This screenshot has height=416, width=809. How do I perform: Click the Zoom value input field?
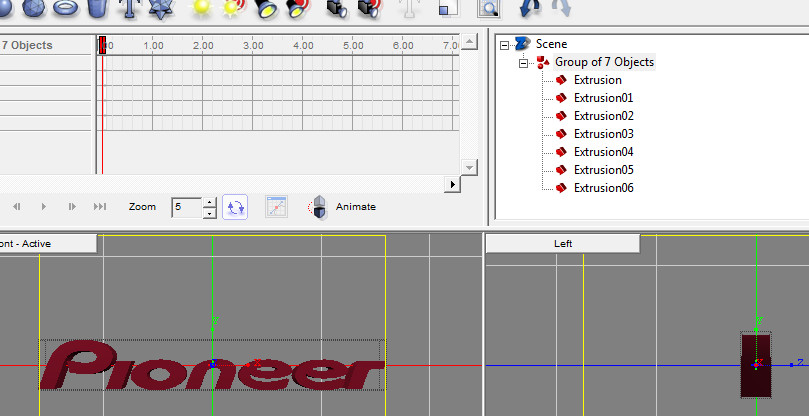tap(187, 207)
